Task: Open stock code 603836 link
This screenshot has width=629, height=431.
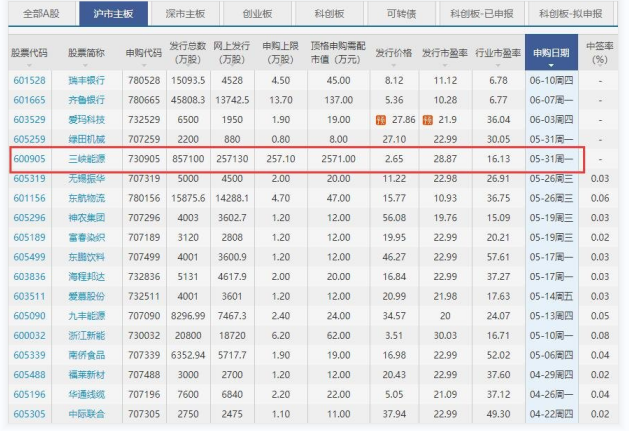Action: coord(29,277)
